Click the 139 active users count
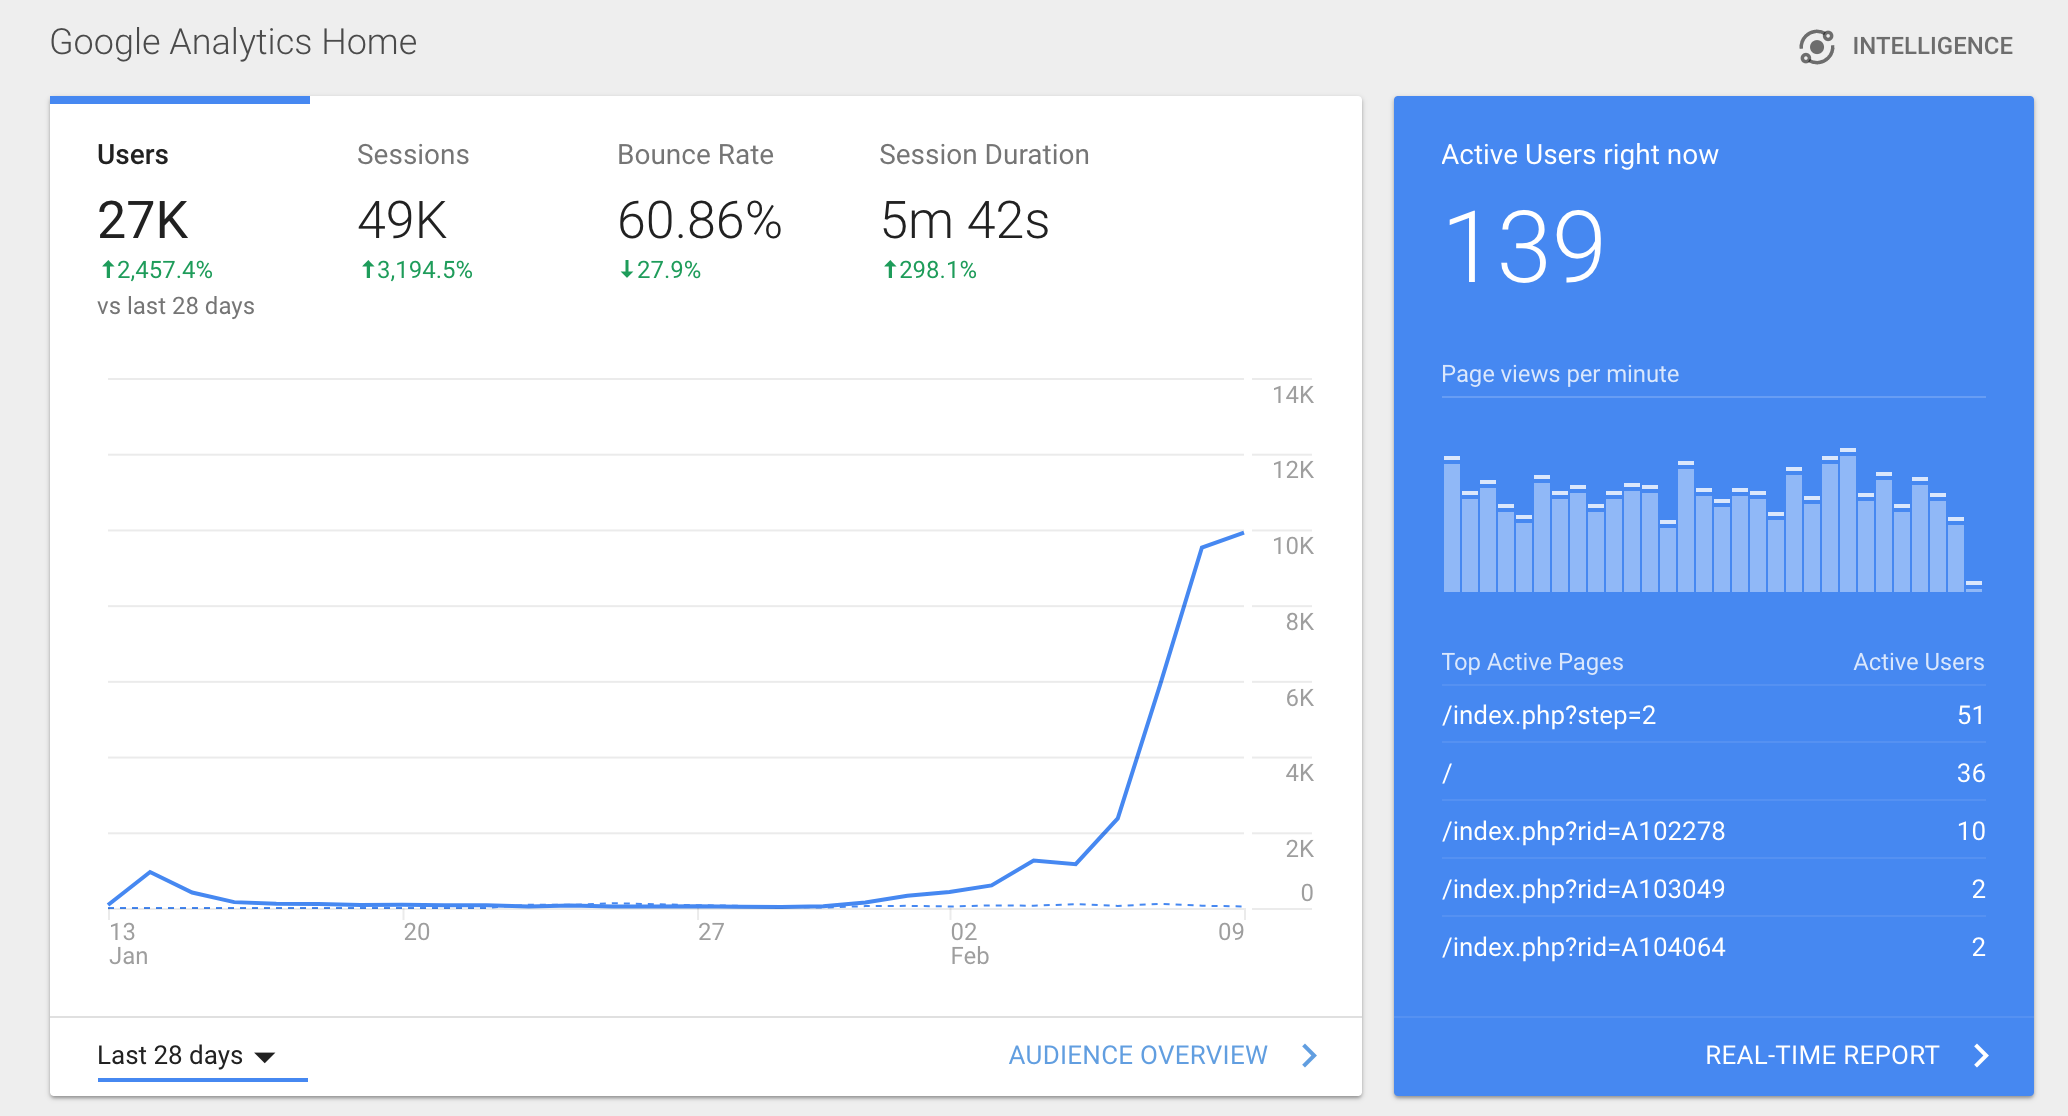2068x1116 pixels. click(x=1524, y=246)
